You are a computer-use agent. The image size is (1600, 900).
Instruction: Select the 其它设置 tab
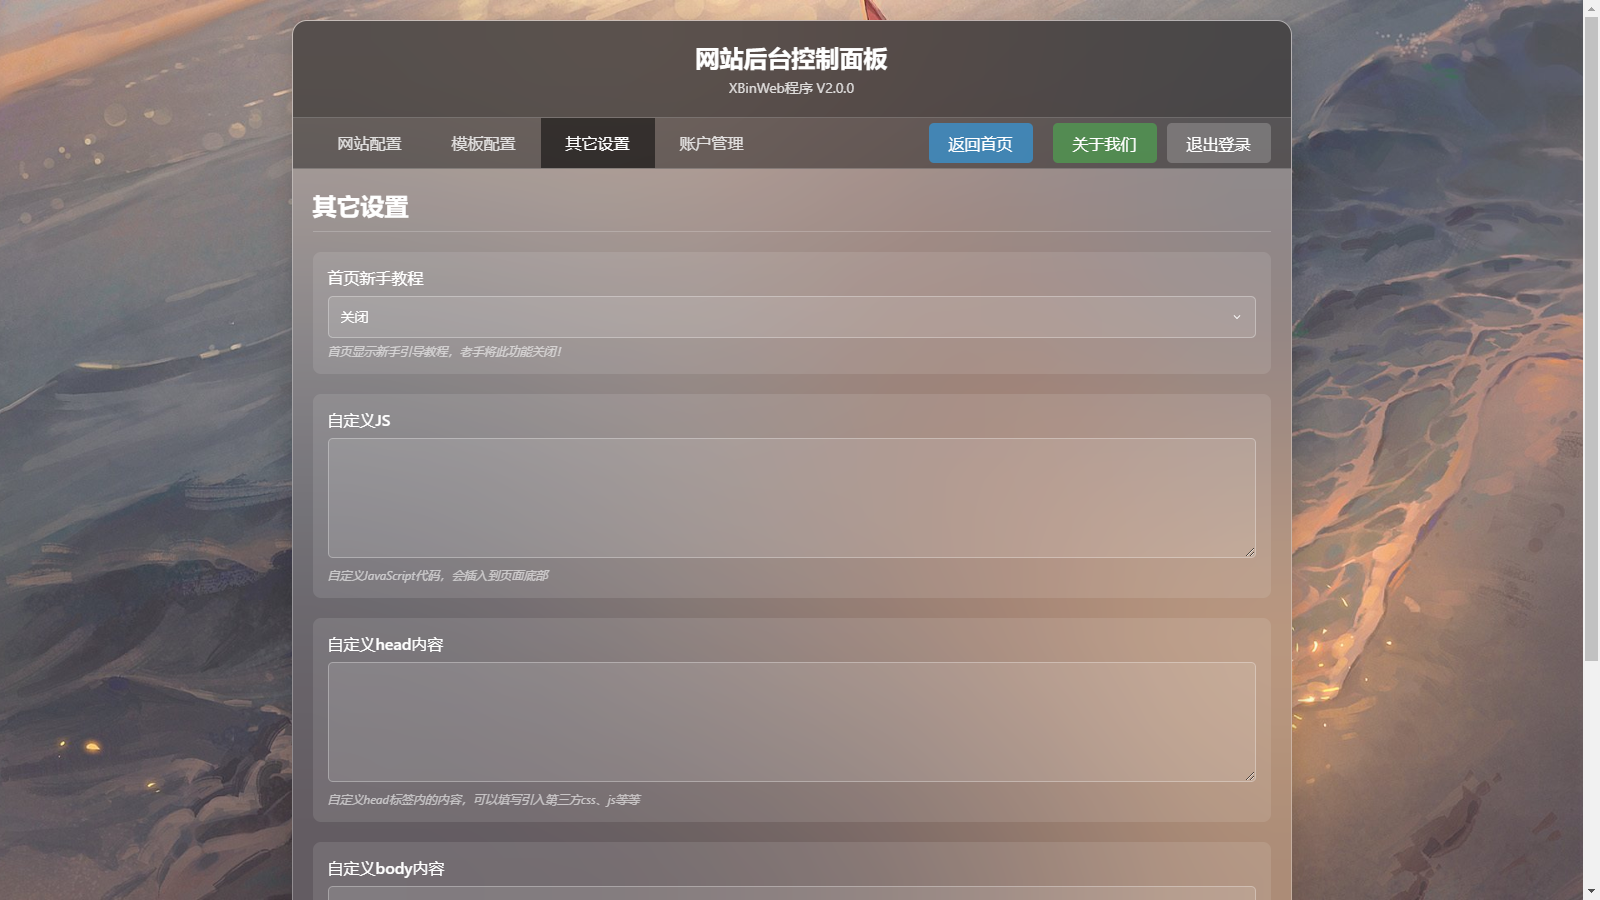point(597,144)
